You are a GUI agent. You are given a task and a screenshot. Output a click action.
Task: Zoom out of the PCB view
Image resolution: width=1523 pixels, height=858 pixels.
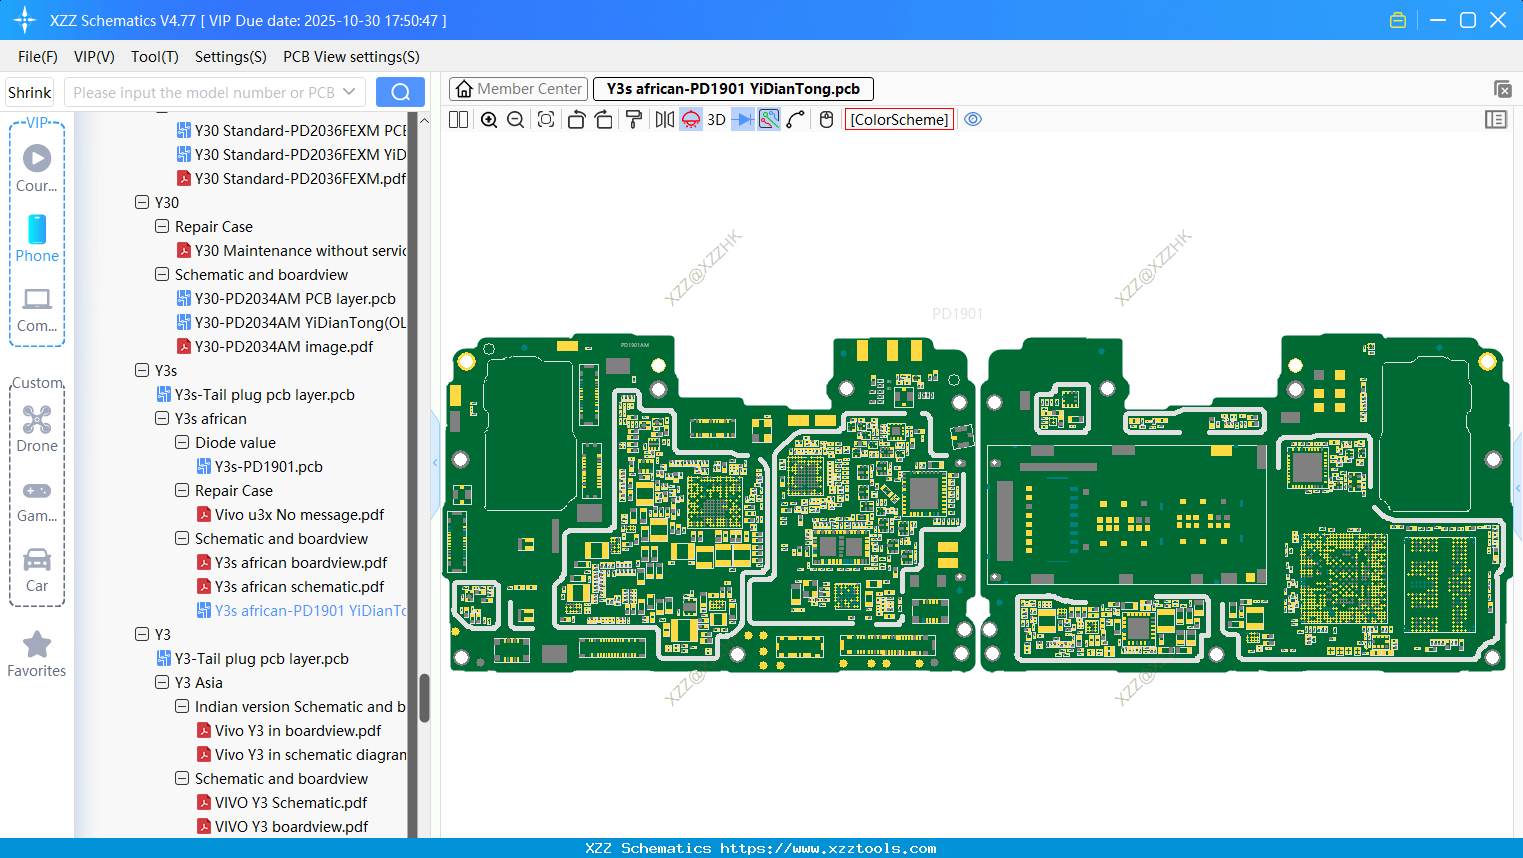coord(514,119)
